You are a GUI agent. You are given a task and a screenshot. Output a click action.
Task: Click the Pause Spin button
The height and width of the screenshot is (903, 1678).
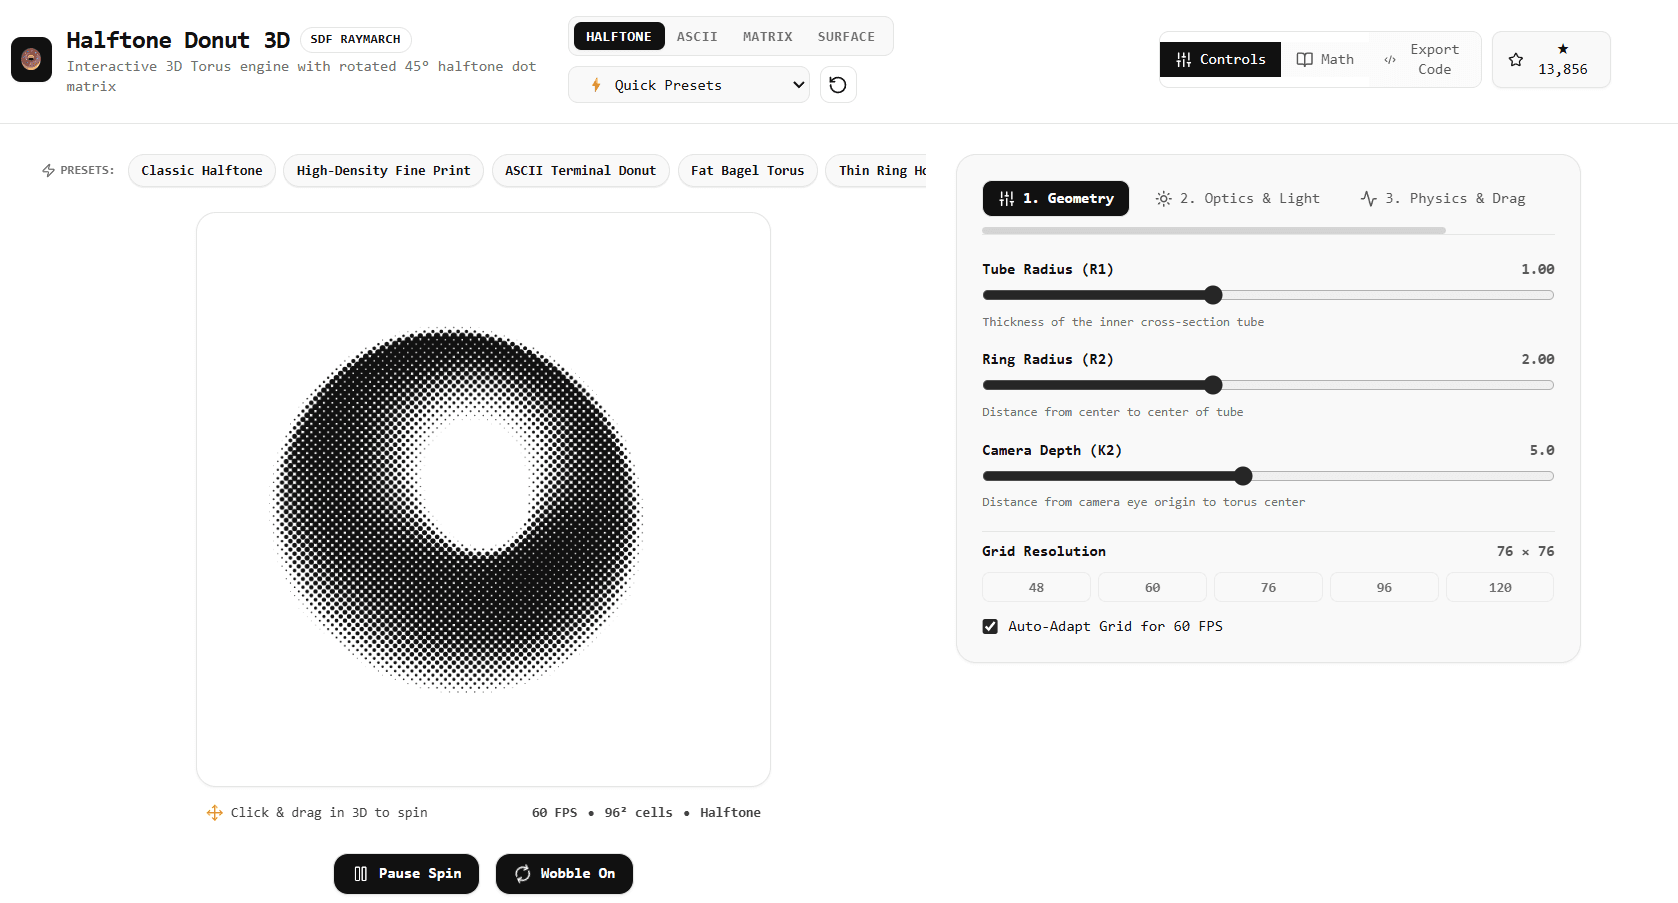click(406, 874)
